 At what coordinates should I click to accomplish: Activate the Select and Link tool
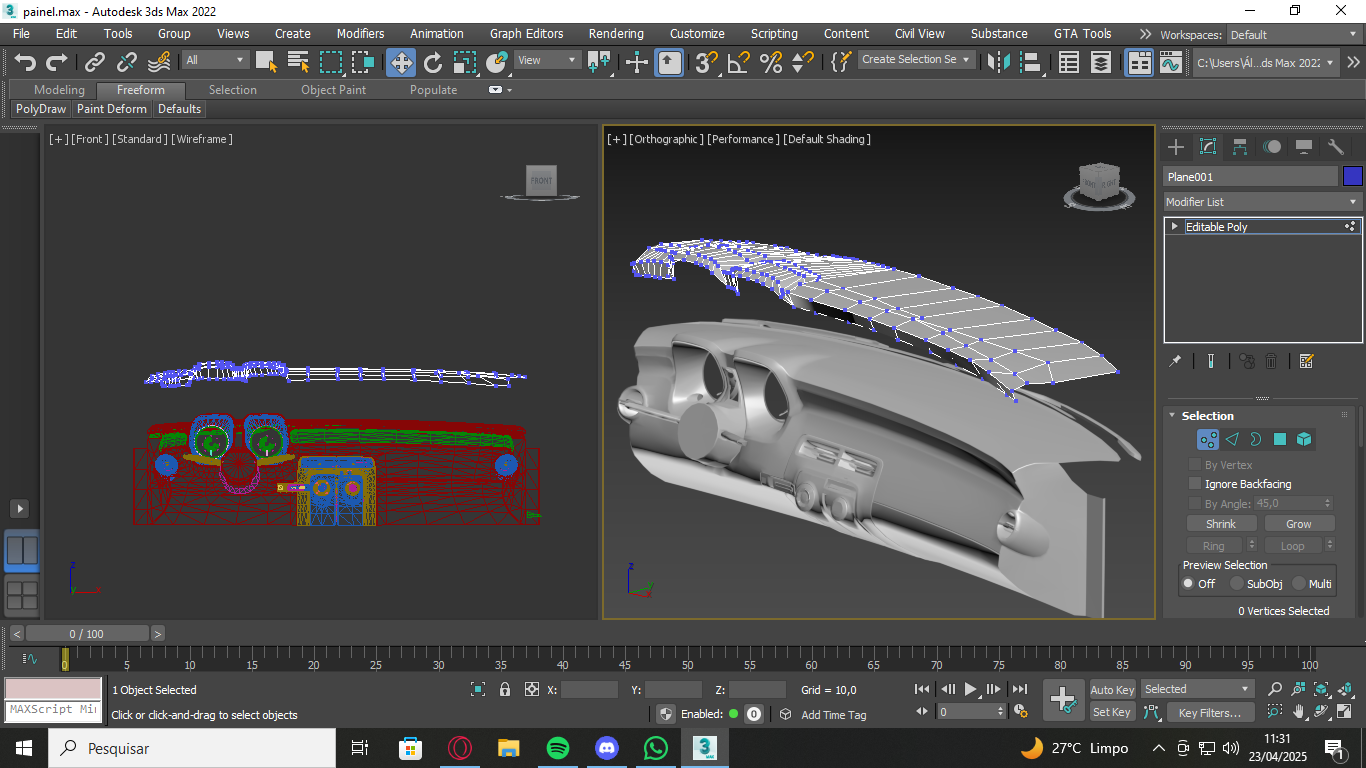point(95,62)
